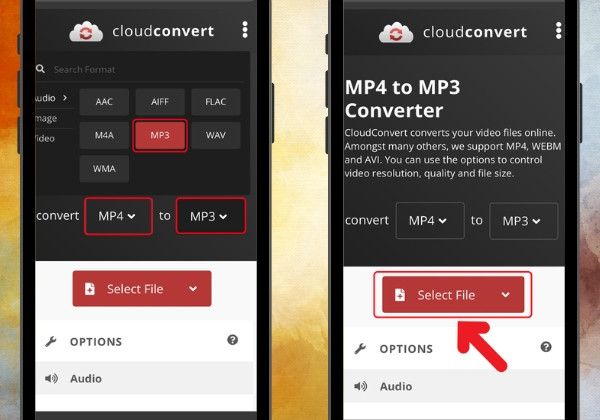Choose the M4A format
The width and height of the screenshot is (600, 420).
click(104, 135)
